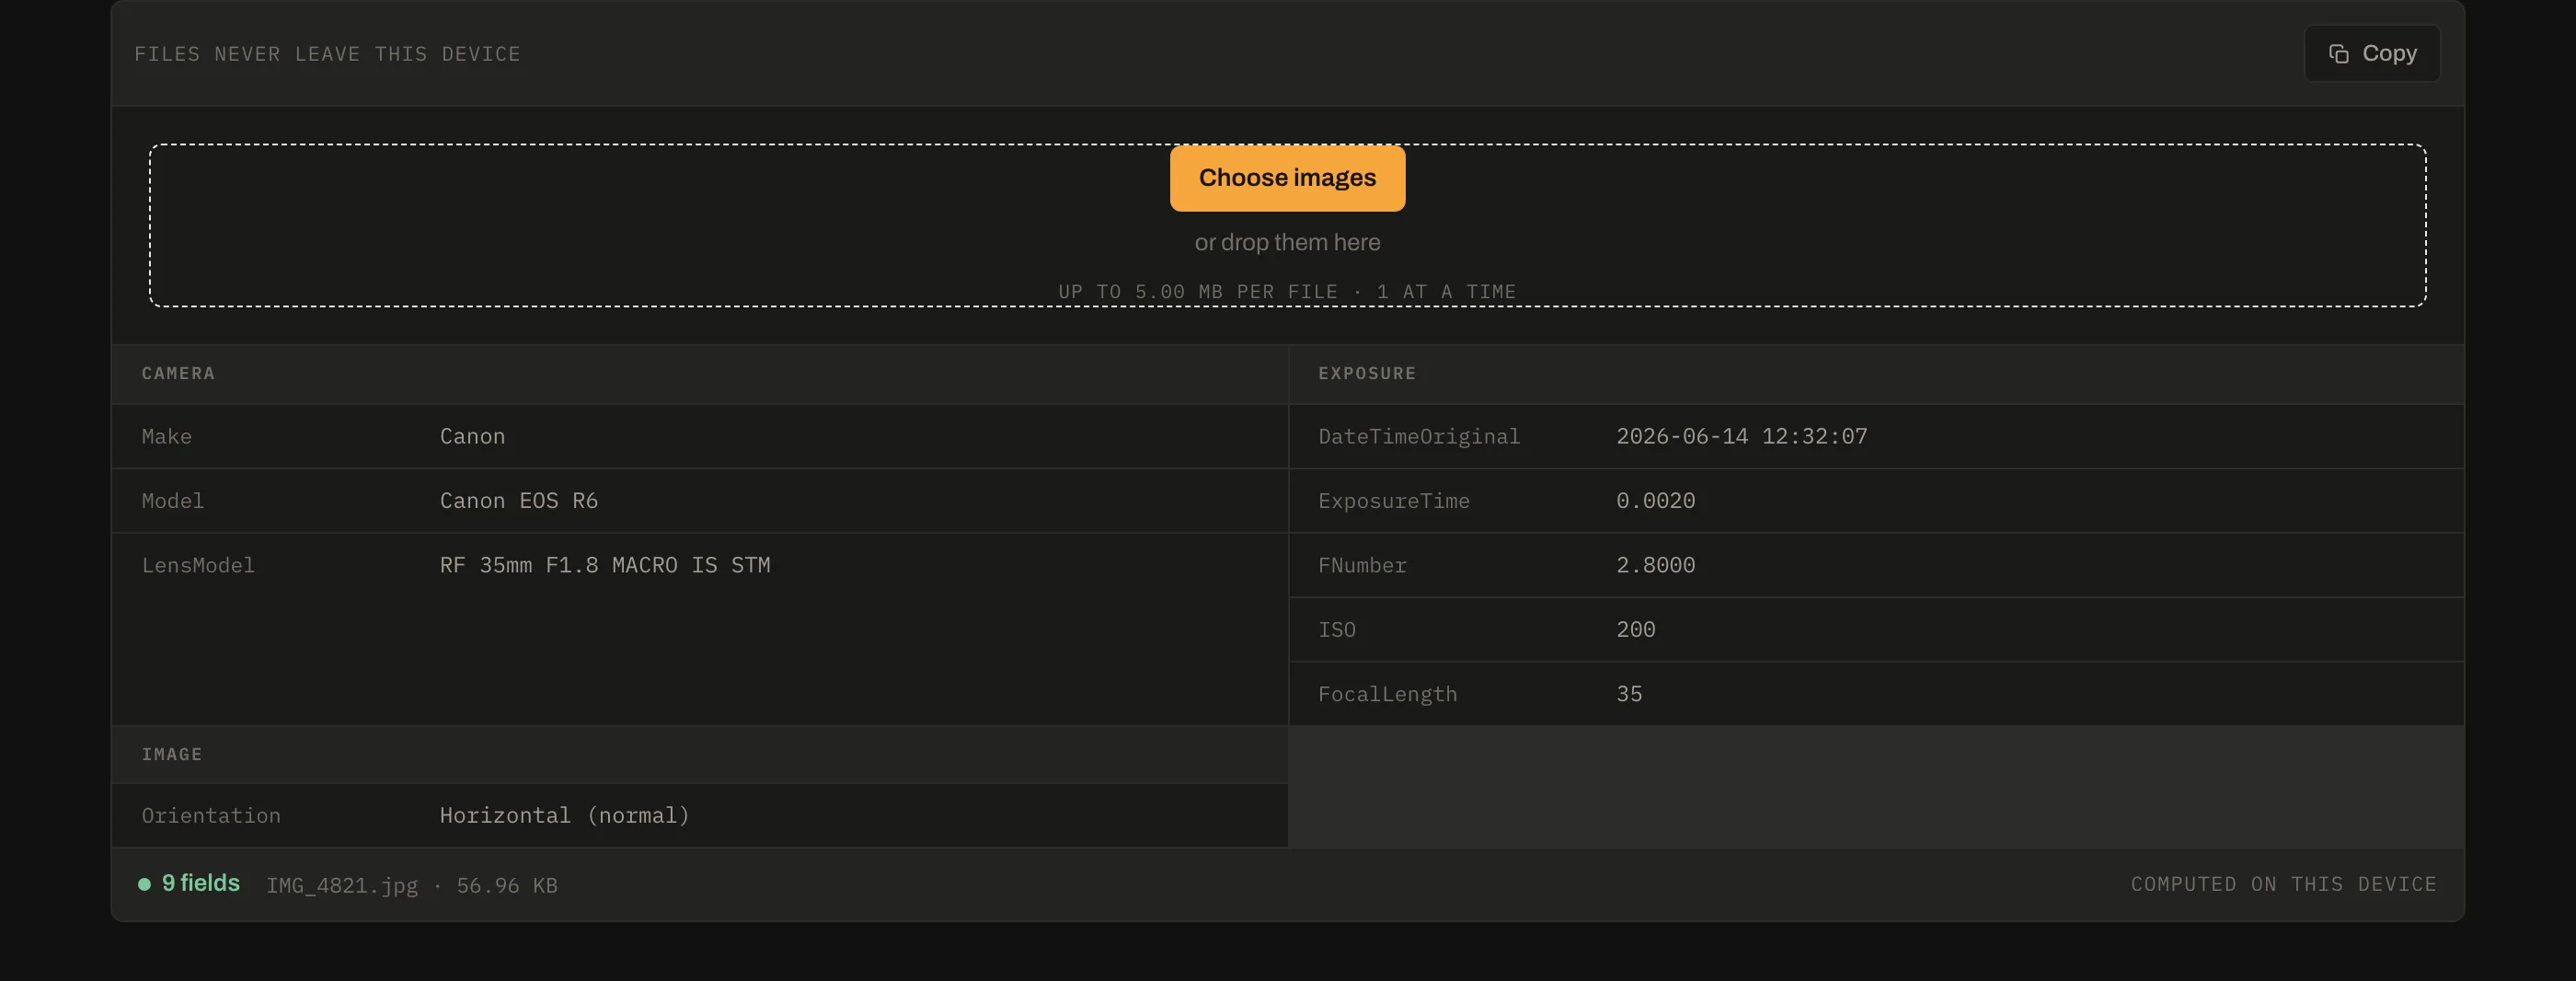
Task: Click the "ExposureTime" field label
Action: pos(1393,500)
